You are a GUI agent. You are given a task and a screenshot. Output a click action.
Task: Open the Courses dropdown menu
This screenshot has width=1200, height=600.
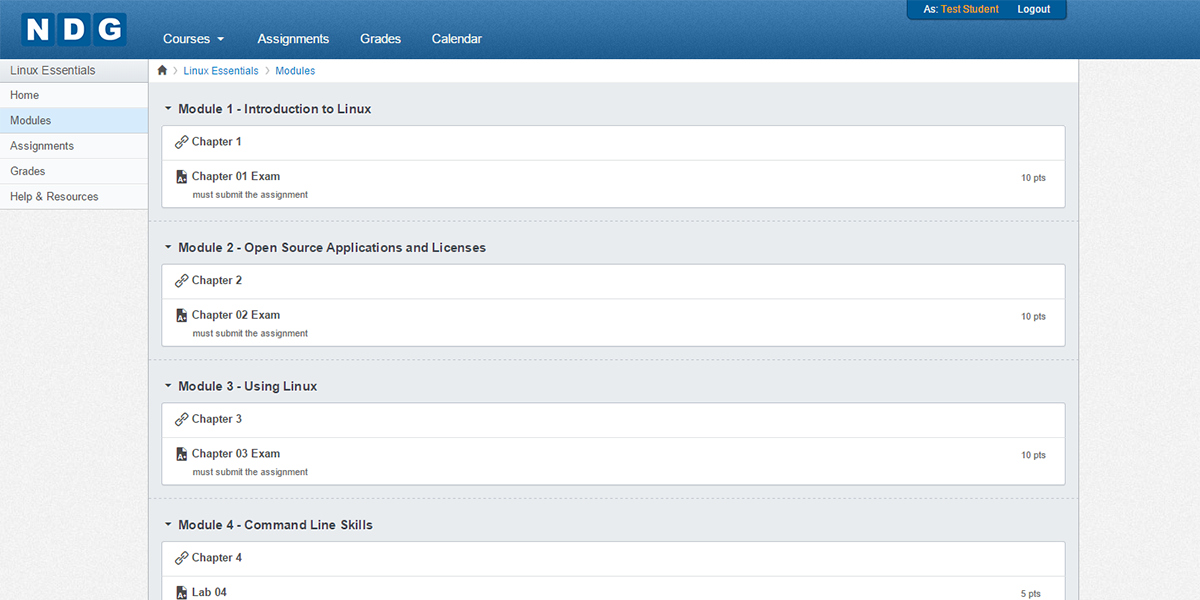click(x=193, y=39)
